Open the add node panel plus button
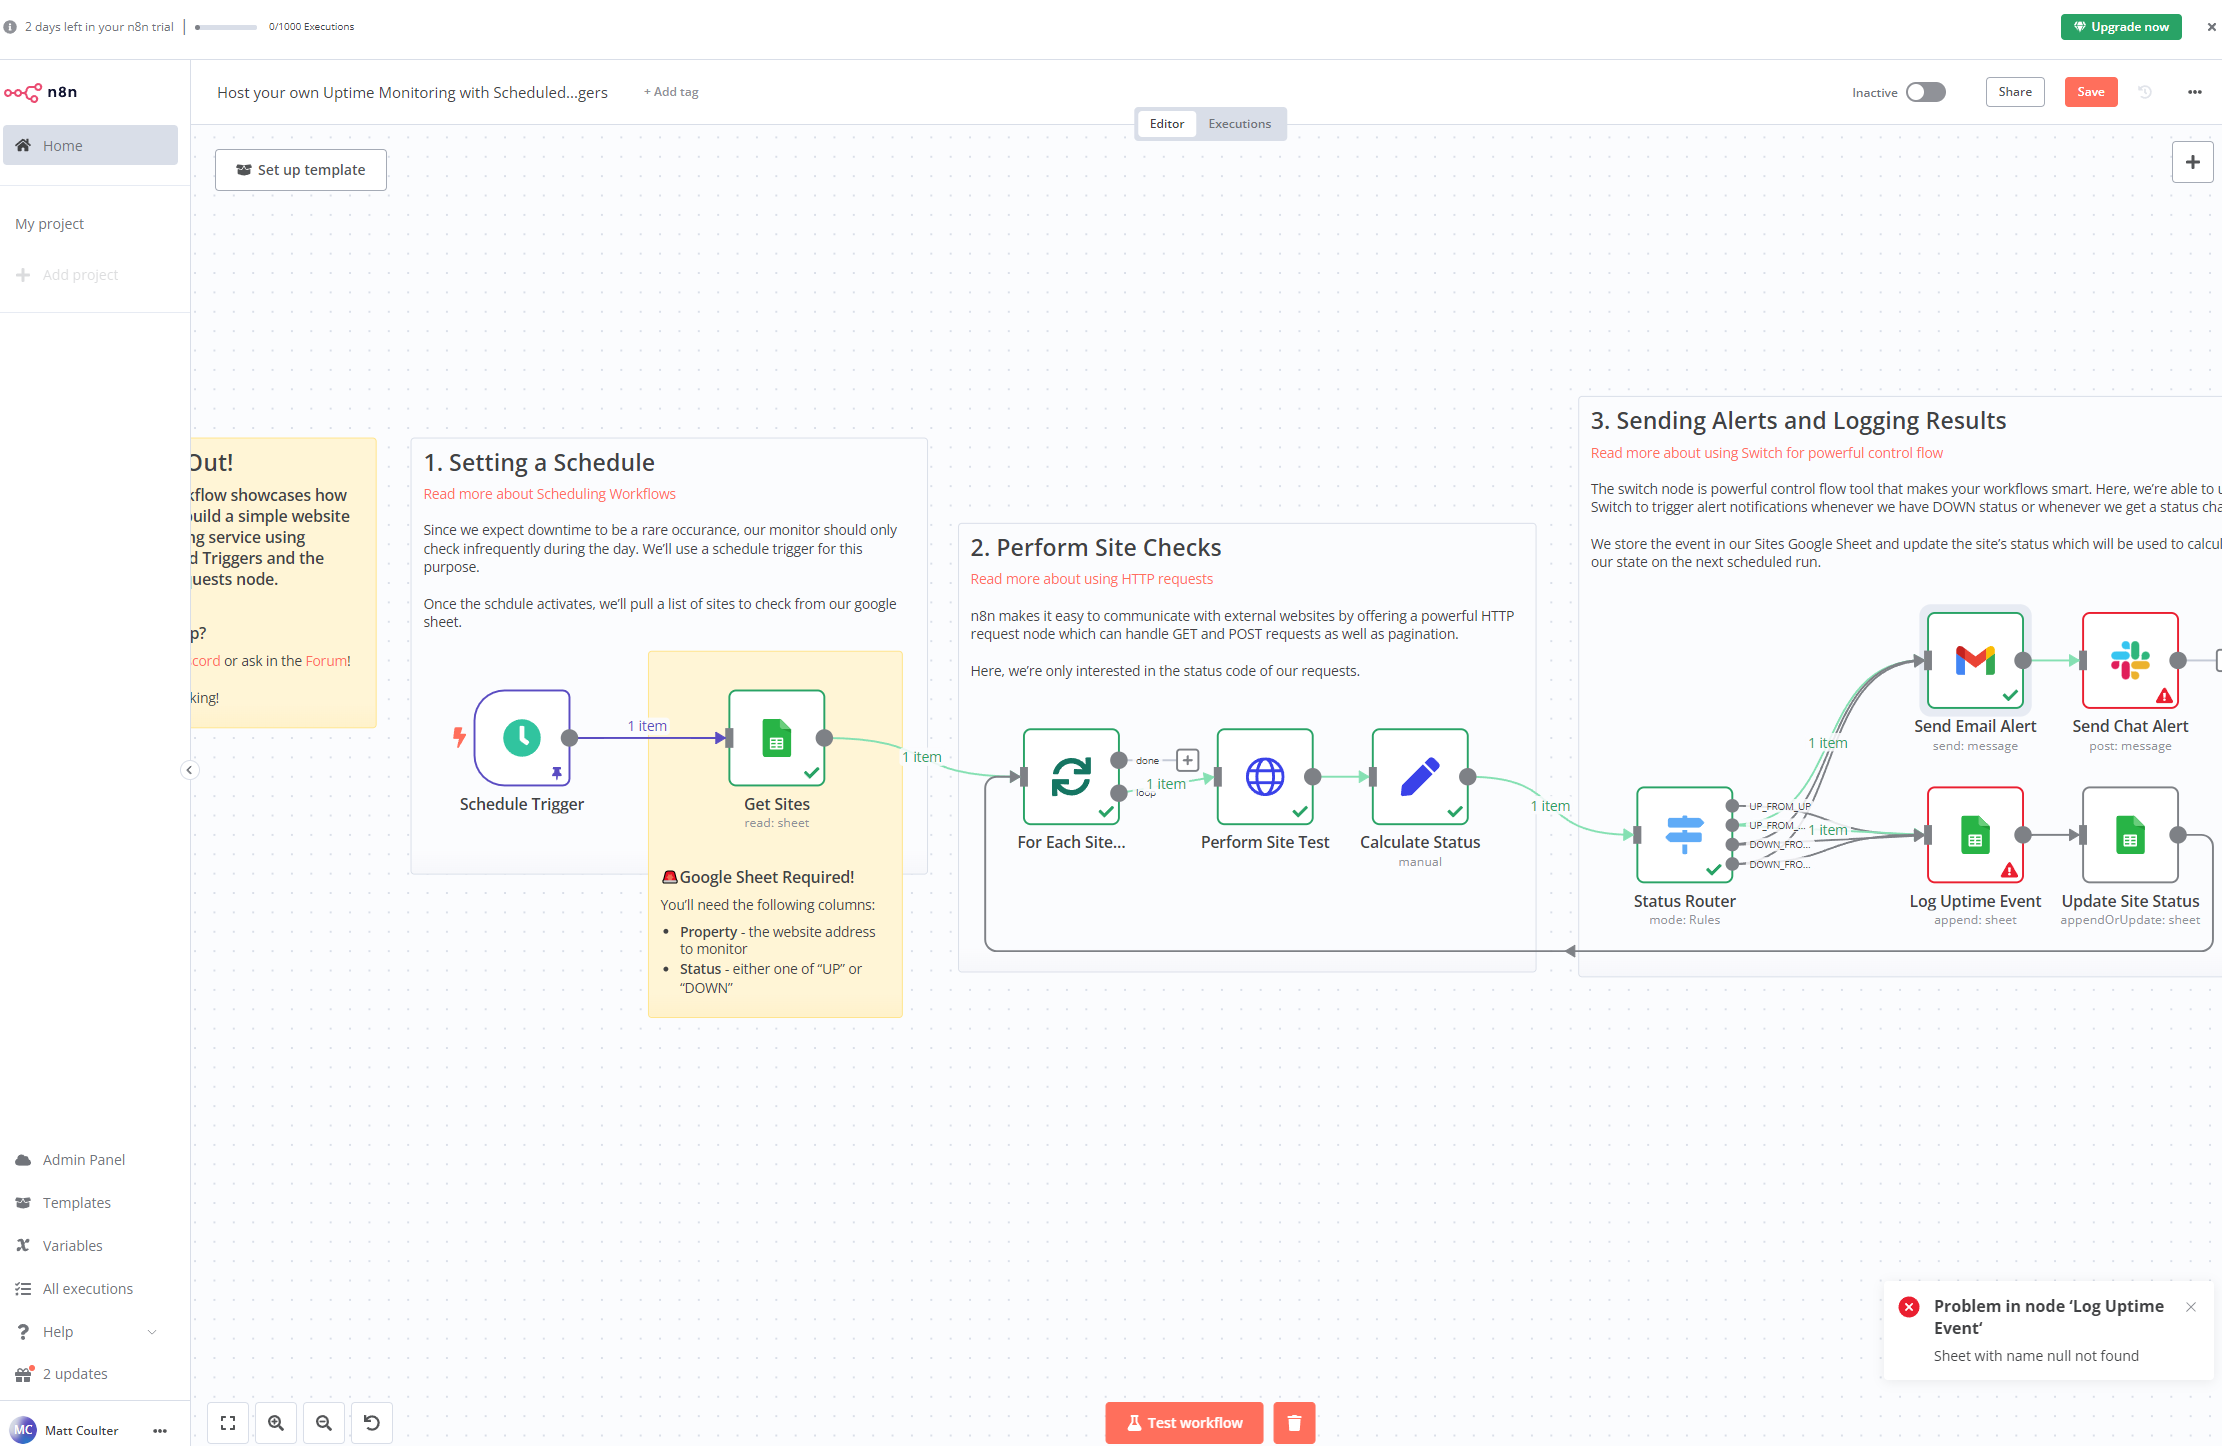This screenshot has width=2222, height=1446. pos(2192,162)
